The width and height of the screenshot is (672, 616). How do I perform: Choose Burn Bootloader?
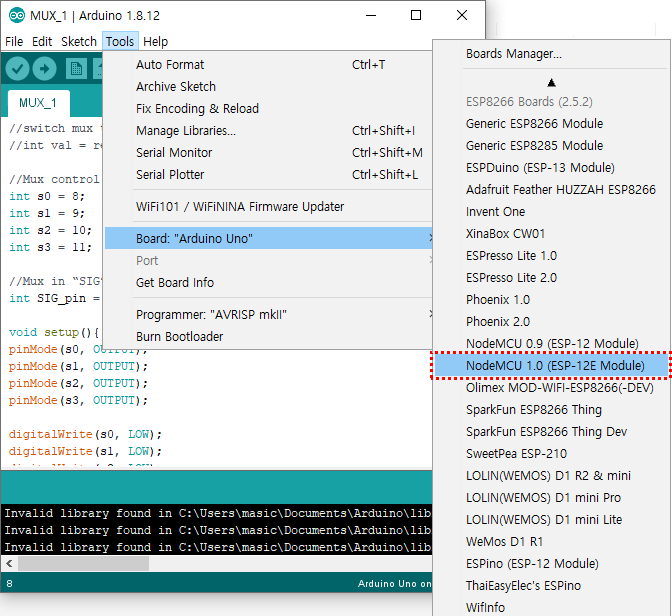pyautogui.click(x=268, y=337)
